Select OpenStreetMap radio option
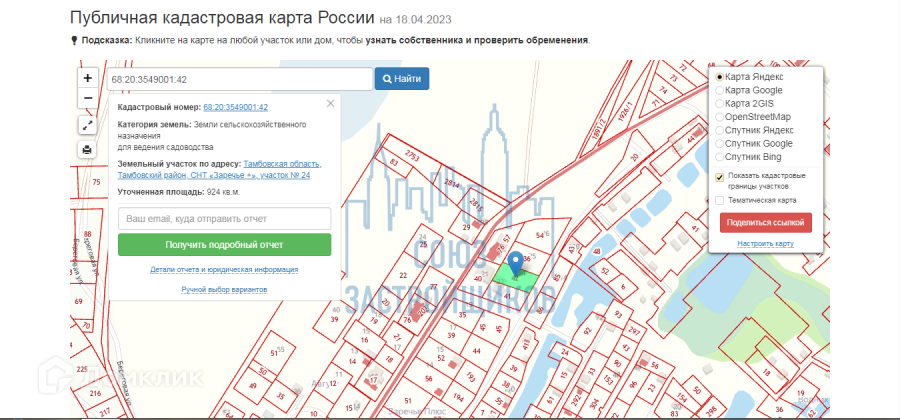The image size is (900, 420). tap(719, 117)
